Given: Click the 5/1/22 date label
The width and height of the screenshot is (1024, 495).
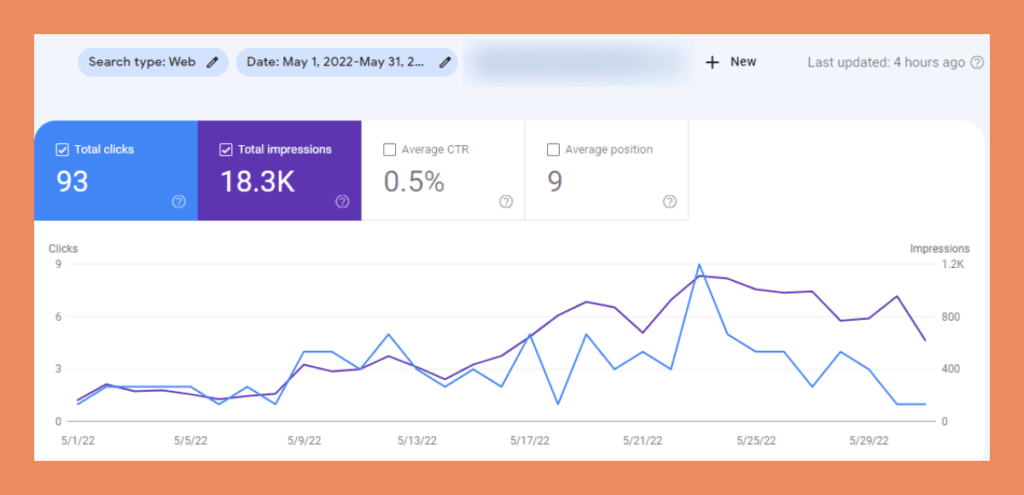Looking at the screenshot, I should pyautogui.click(x=78, y=441).
